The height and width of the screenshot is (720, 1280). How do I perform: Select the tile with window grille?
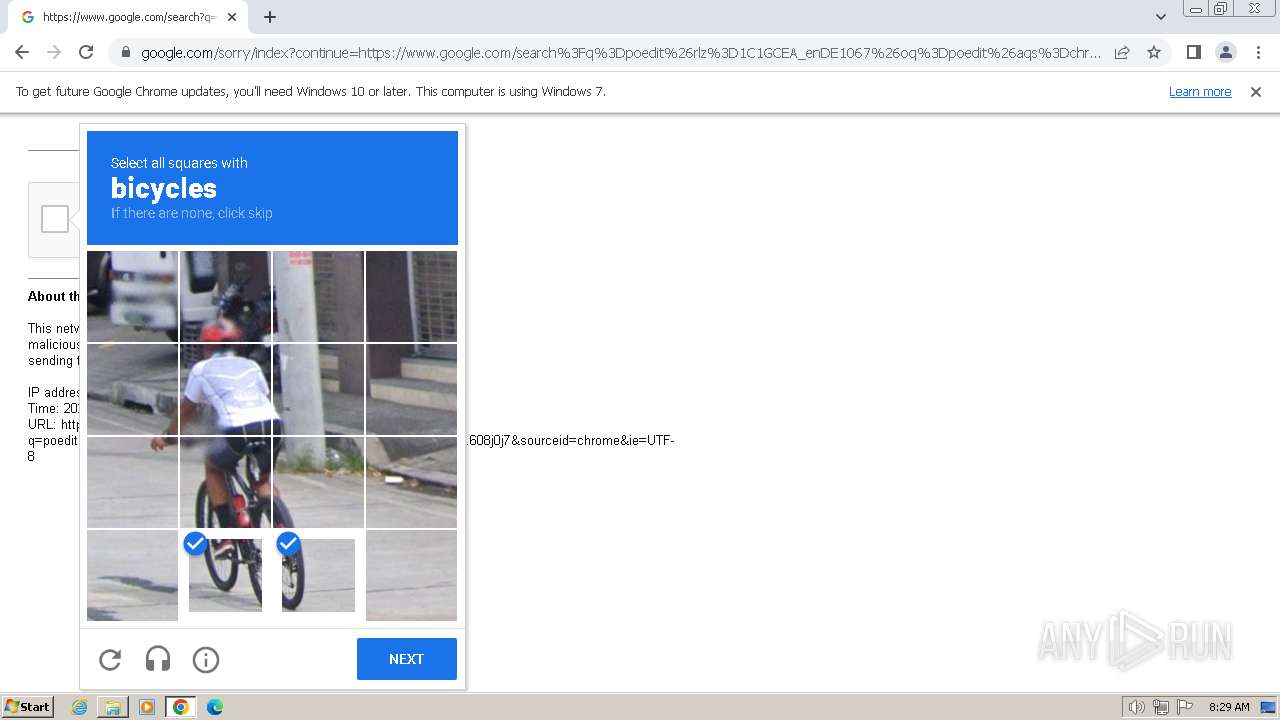(411, 296)
